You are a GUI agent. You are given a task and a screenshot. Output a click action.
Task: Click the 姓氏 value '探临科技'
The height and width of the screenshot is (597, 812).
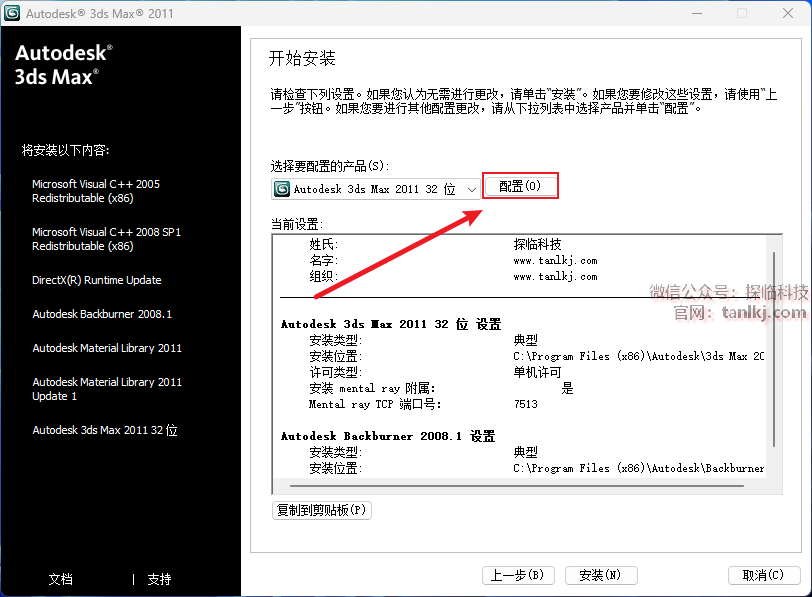click(x=537, y=244)
